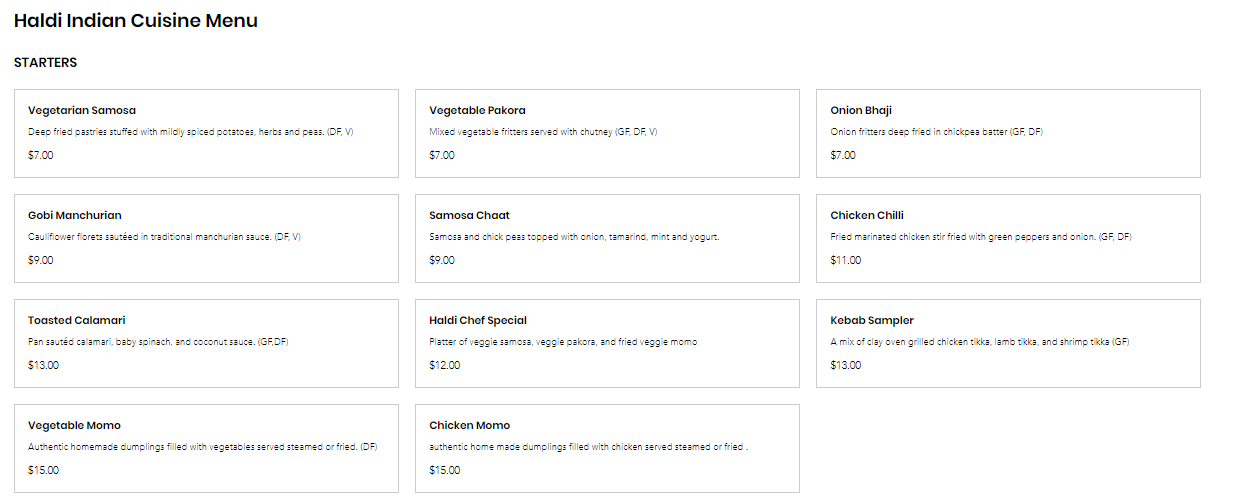1259x500 pixels.
Task: Select the Chicken Chilli item title
Action: pos(867,215)
